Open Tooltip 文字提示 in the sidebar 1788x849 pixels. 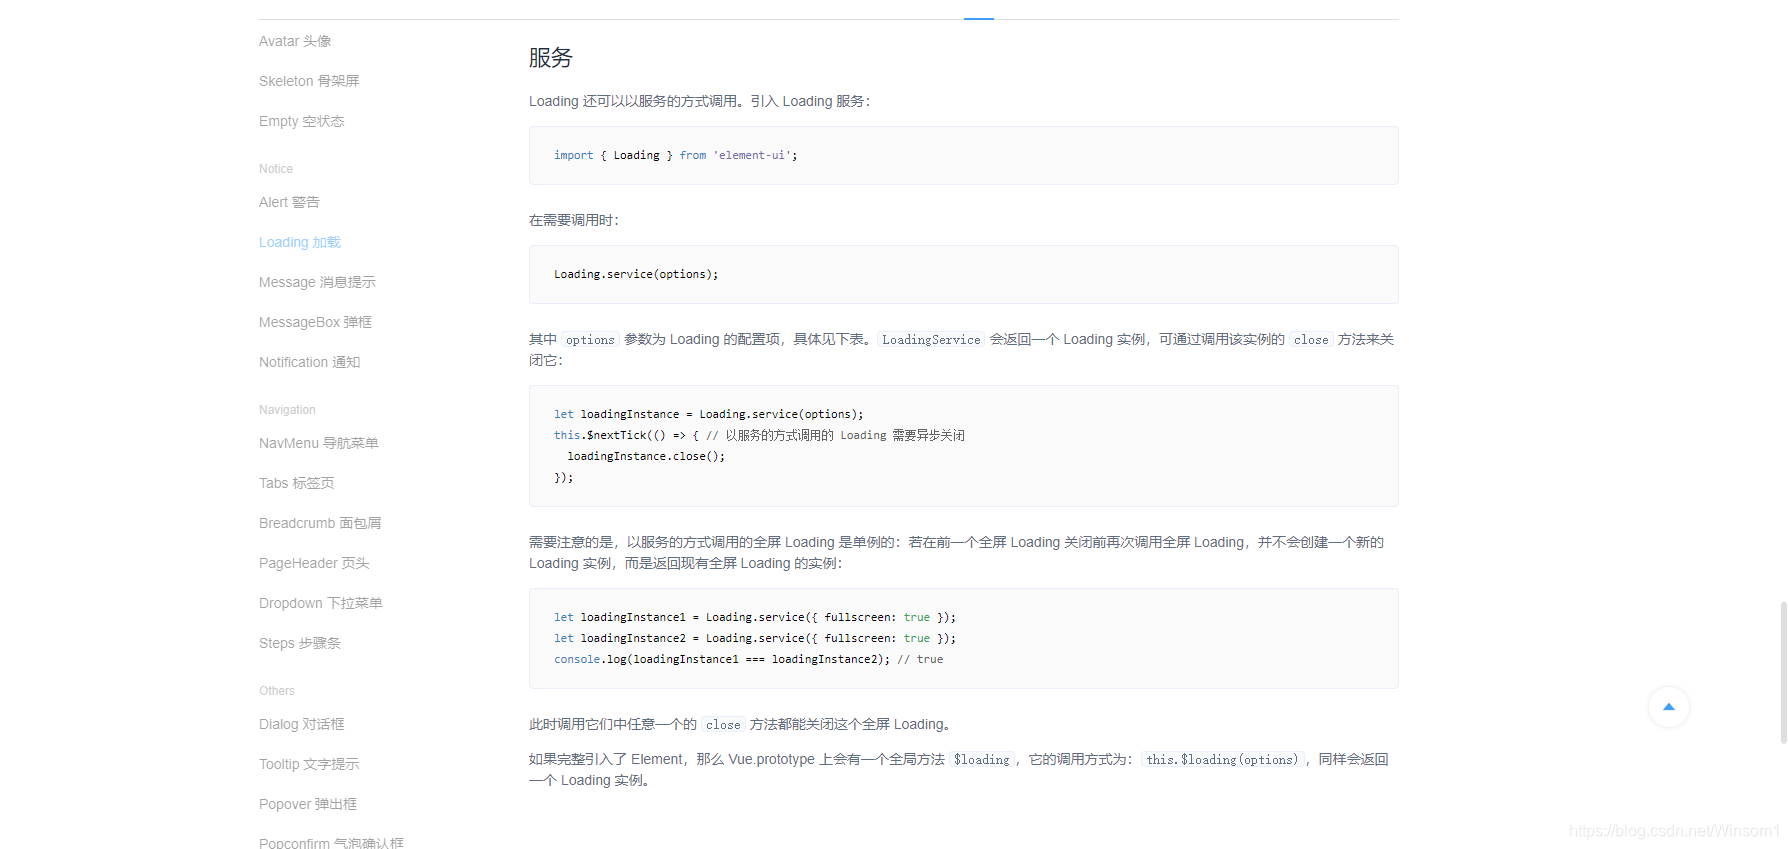309,764
